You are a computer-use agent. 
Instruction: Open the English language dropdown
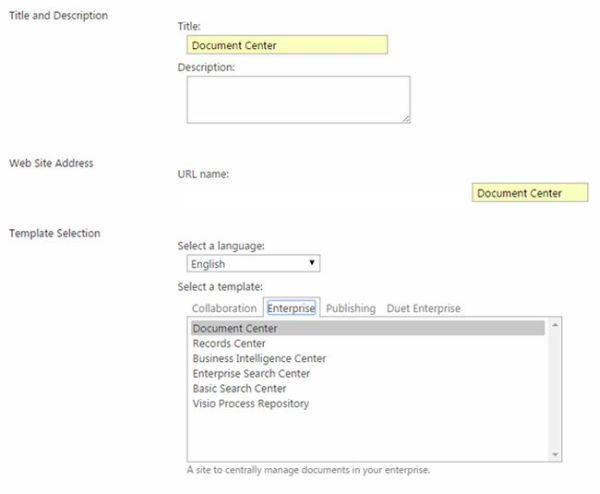point(253,264)
